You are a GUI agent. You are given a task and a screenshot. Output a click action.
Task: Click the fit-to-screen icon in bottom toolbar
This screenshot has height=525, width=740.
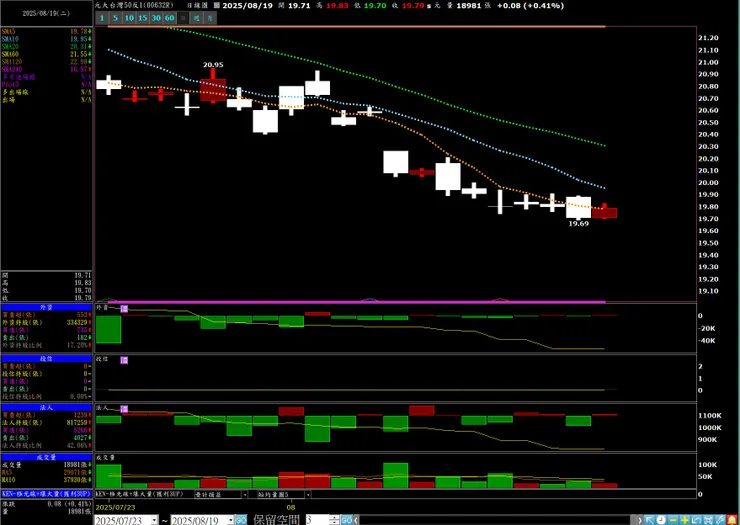(x=708, y=520)
